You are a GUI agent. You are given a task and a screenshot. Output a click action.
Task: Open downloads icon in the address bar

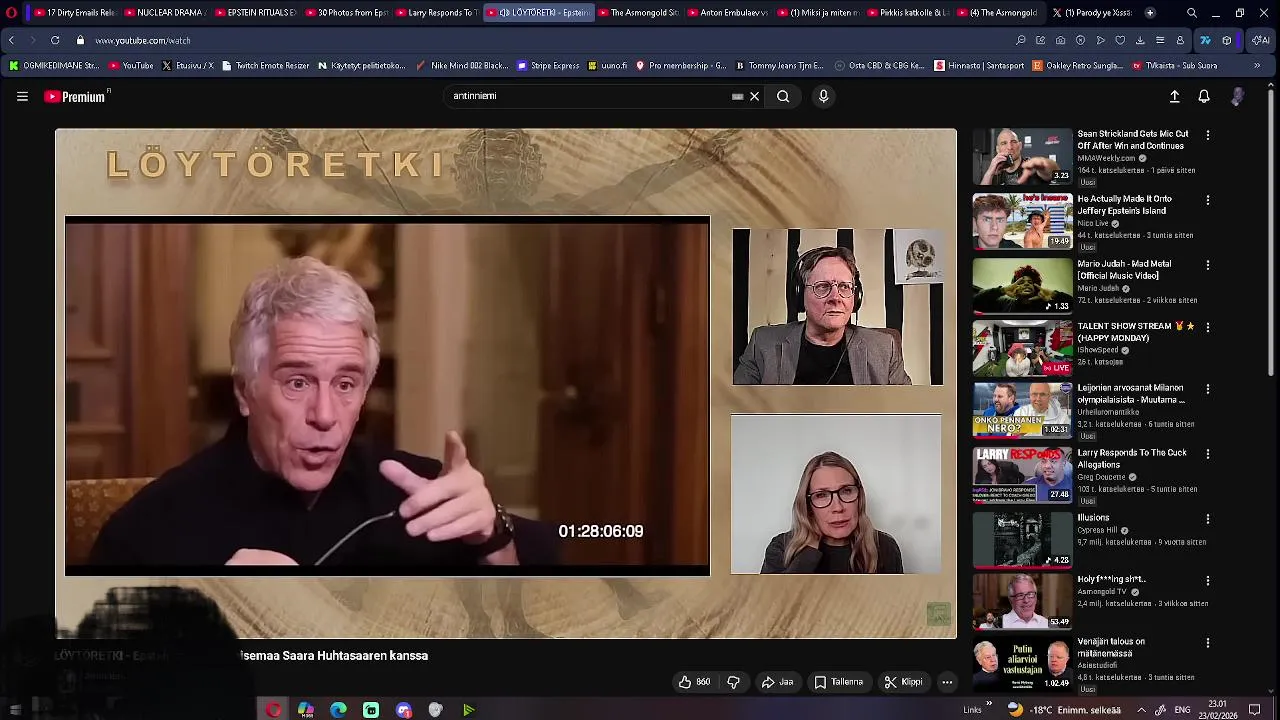(1140, 40)
